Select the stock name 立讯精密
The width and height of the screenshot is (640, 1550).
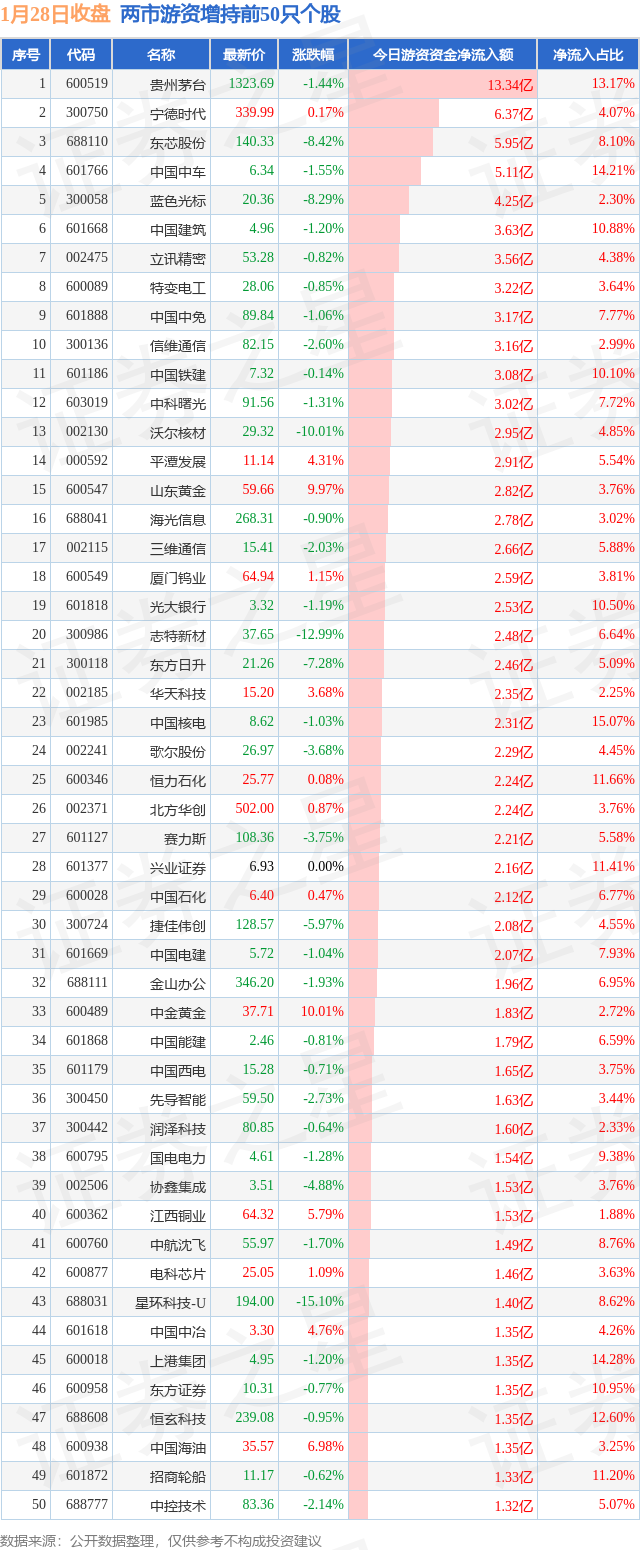(x=178, y=259)
